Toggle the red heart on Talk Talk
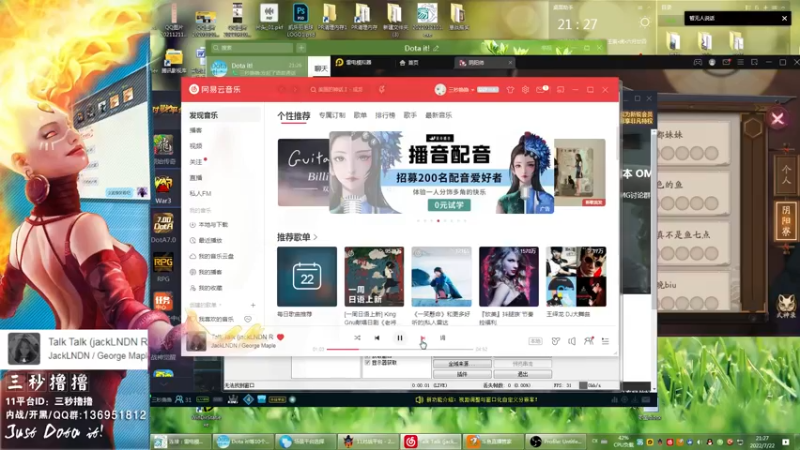The width and height of the screenshot is (800, 450). point(280,337)
